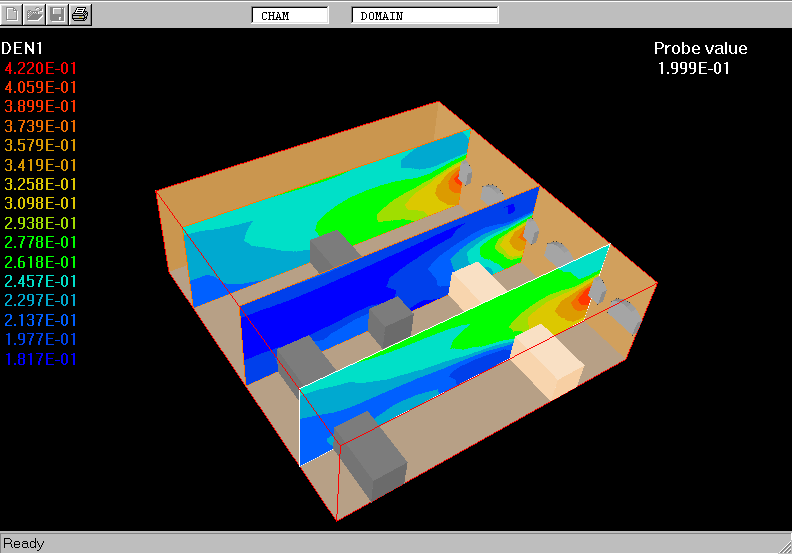Select the 4.220E-01 maximum legend value
Screen dimensions: 792x554
click(41, 68)
